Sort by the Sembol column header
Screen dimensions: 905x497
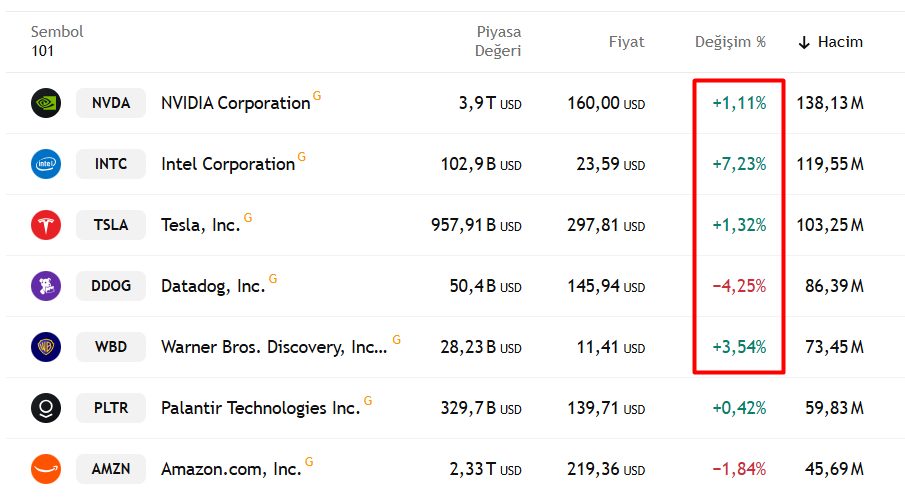click(x=57, y=32)
